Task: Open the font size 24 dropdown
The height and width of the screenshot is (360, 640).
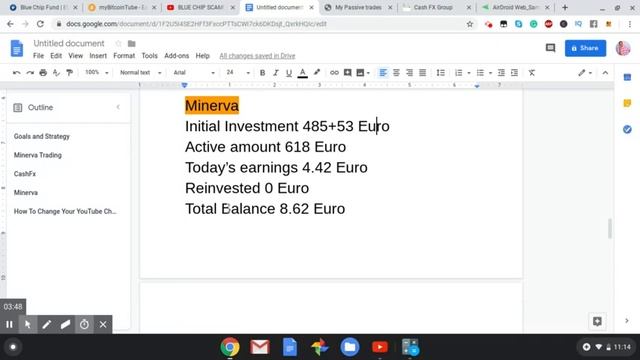Action: [x=238, y=72]
